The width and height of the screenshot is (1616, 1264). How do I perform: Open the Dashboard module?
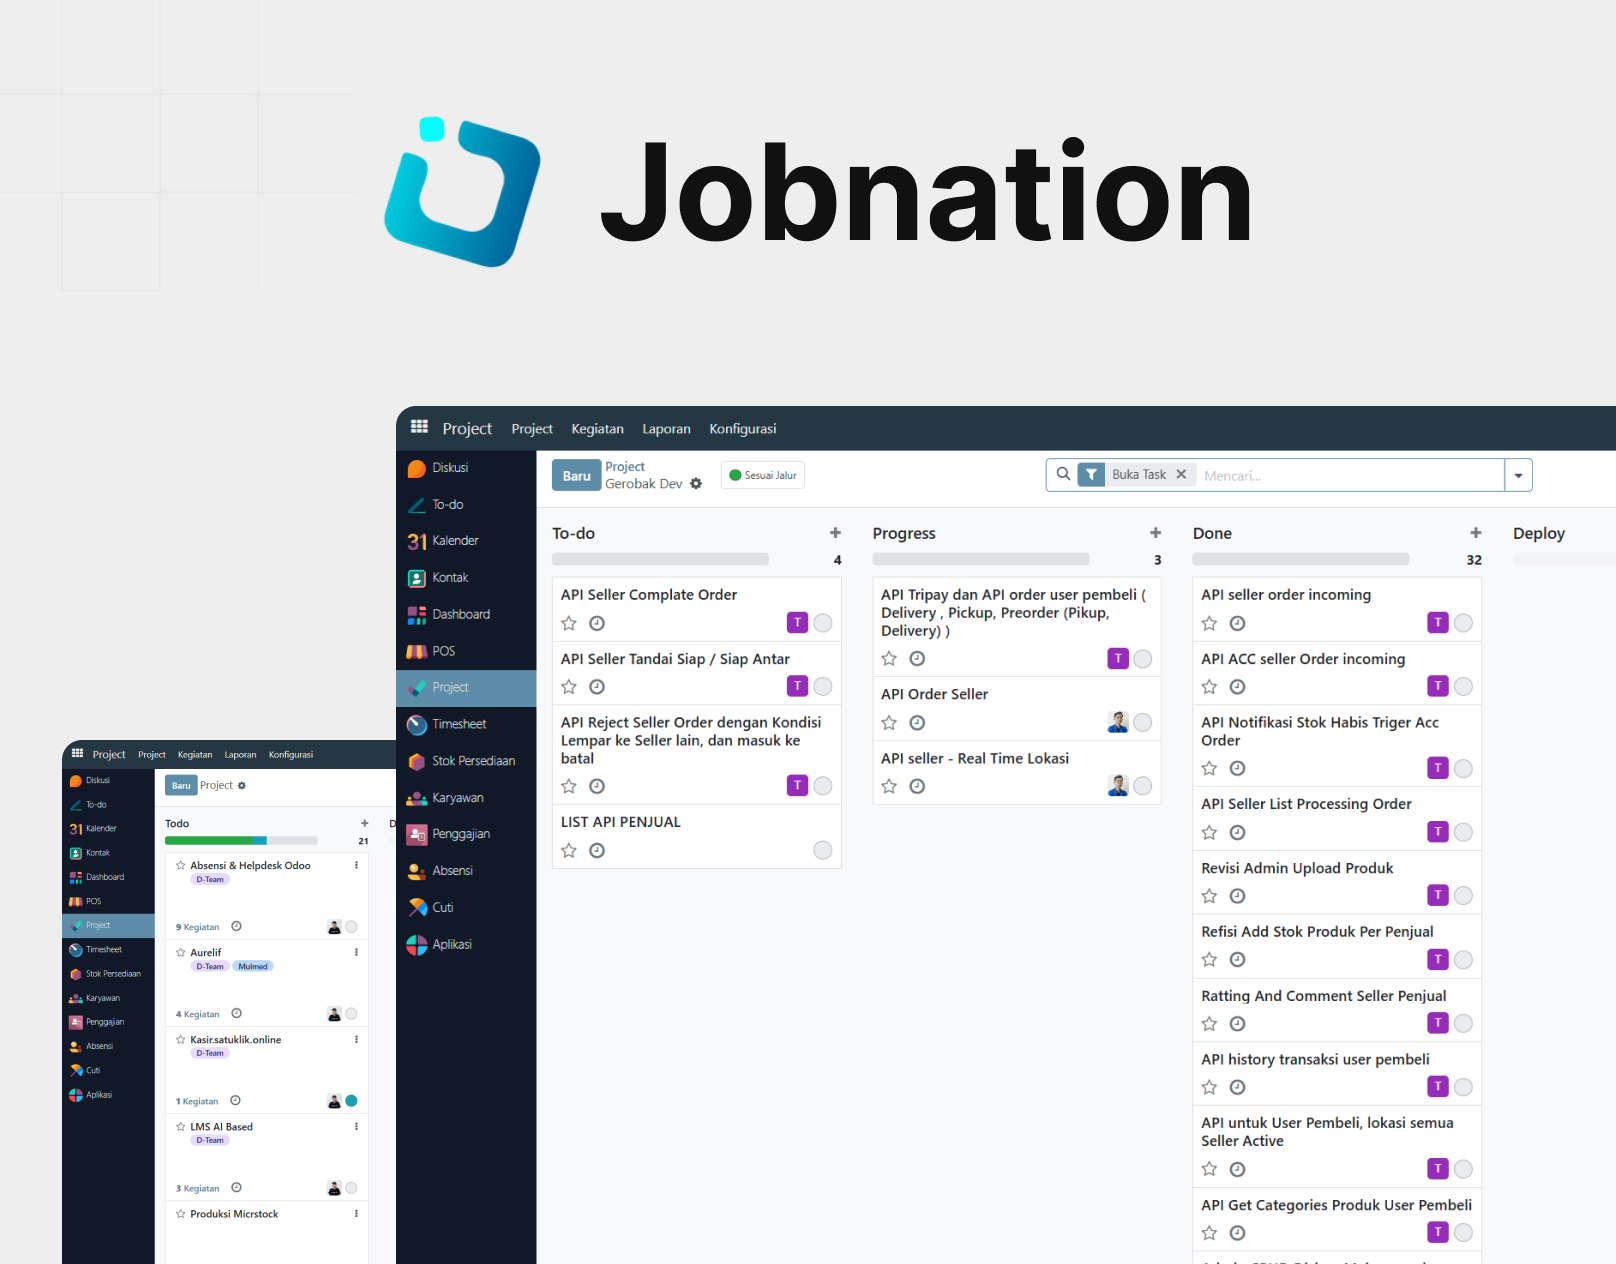[460, 614]
